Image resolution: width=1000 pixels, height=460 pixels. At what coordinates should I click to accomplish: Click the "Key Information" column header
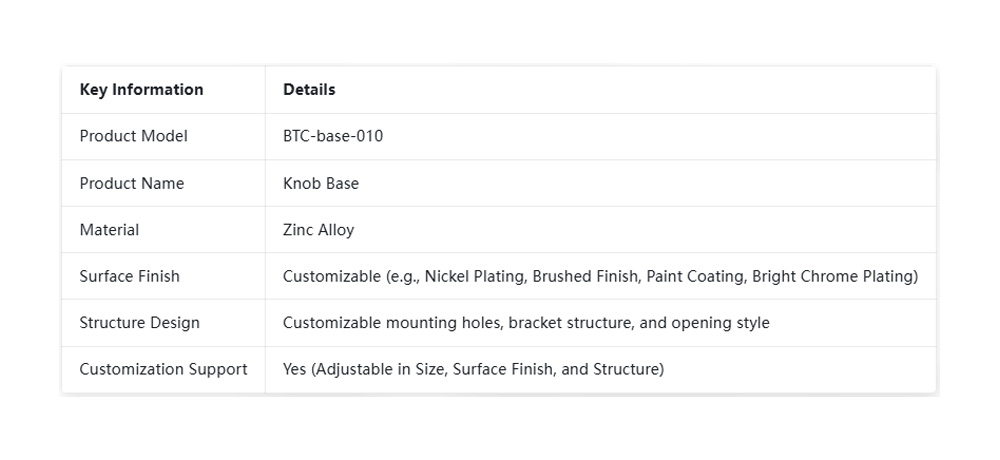141,90
